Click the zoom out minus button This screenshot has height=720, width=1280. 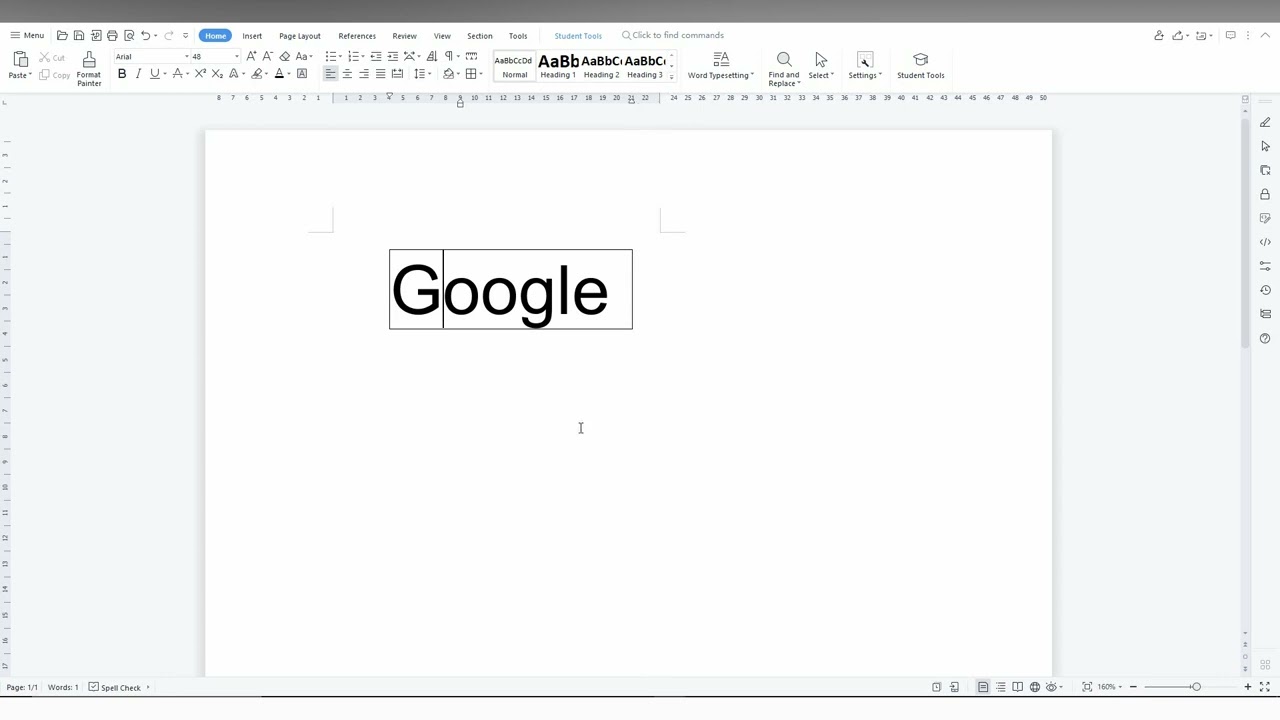tap(1133, 687)
